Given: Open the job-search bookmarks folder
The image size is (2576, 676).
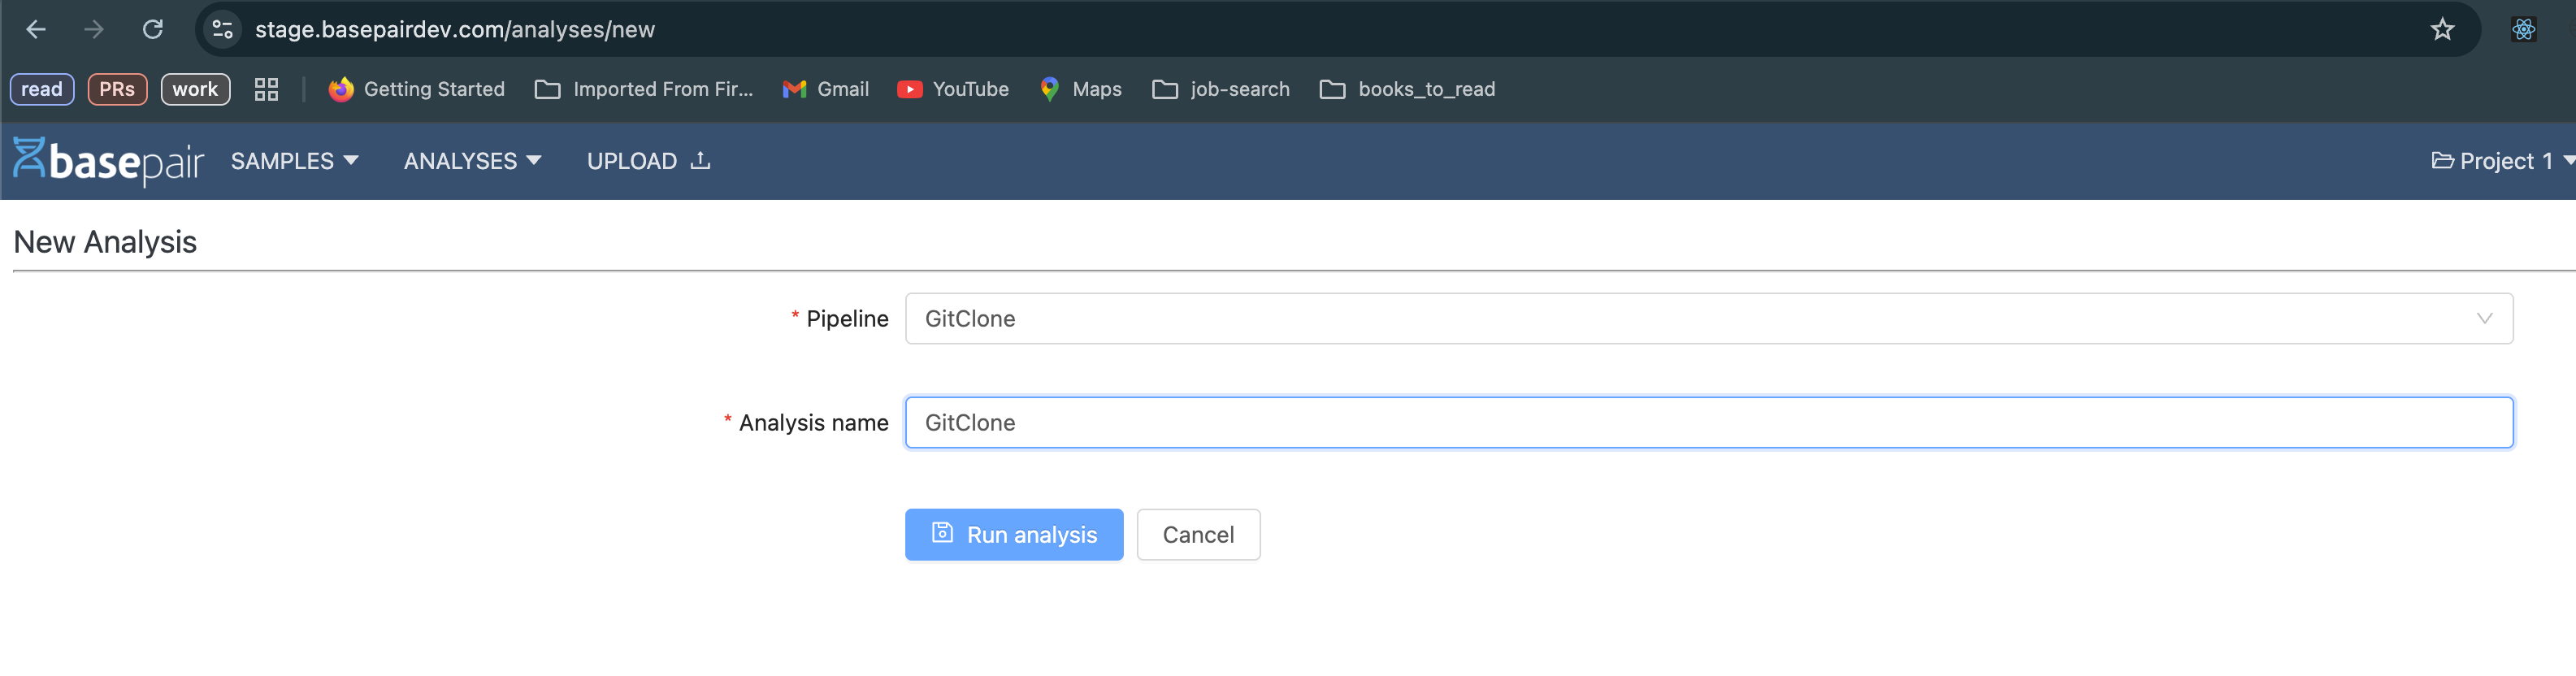Looking at the screenshot, I should click(x=1221, y=90).
